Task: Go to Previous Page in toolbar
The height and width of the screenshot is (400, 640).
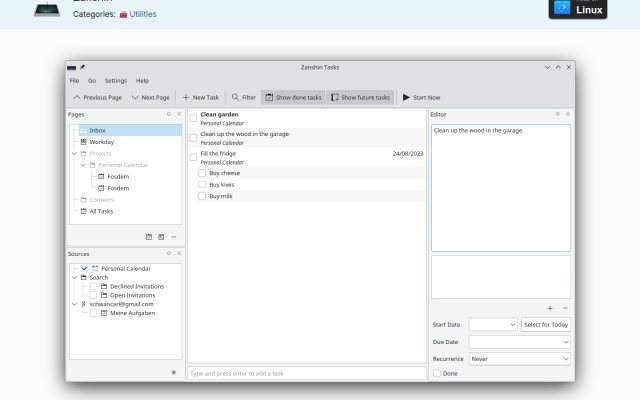Action: pyautogui.click(x=98, y=98)
